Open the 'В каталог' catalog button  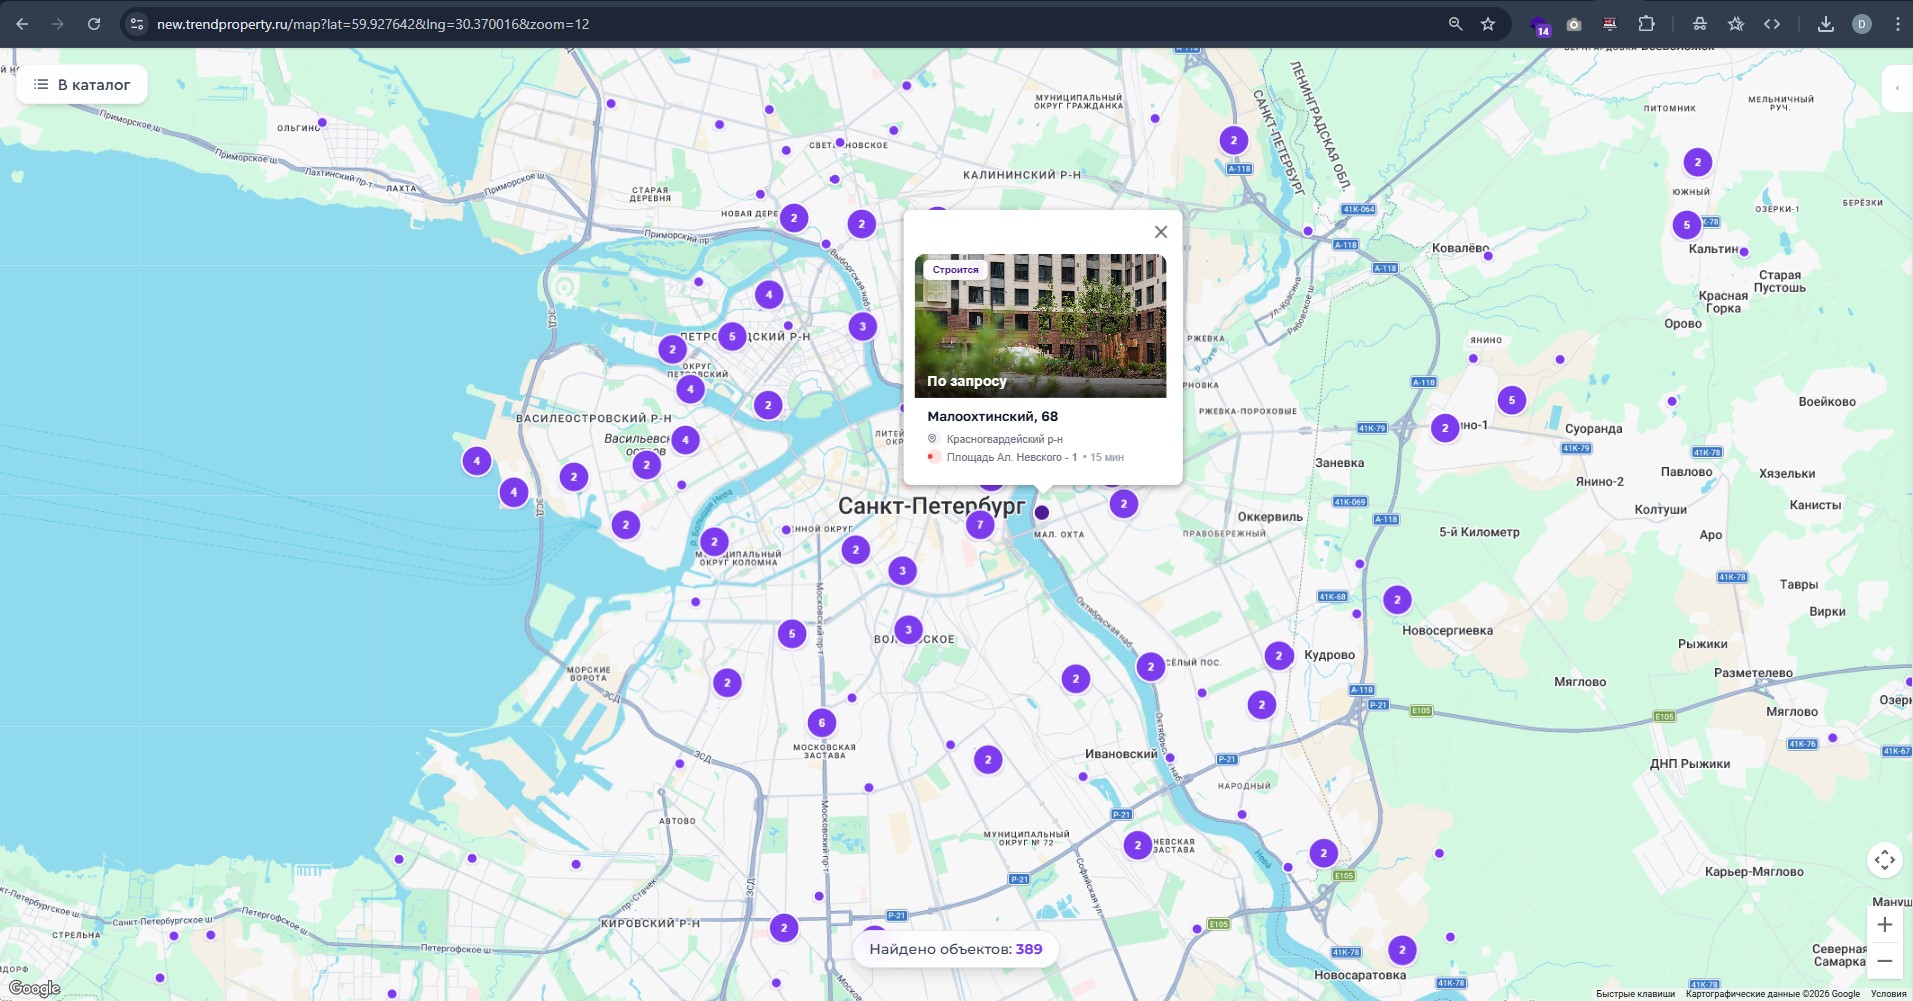(82, 85)
